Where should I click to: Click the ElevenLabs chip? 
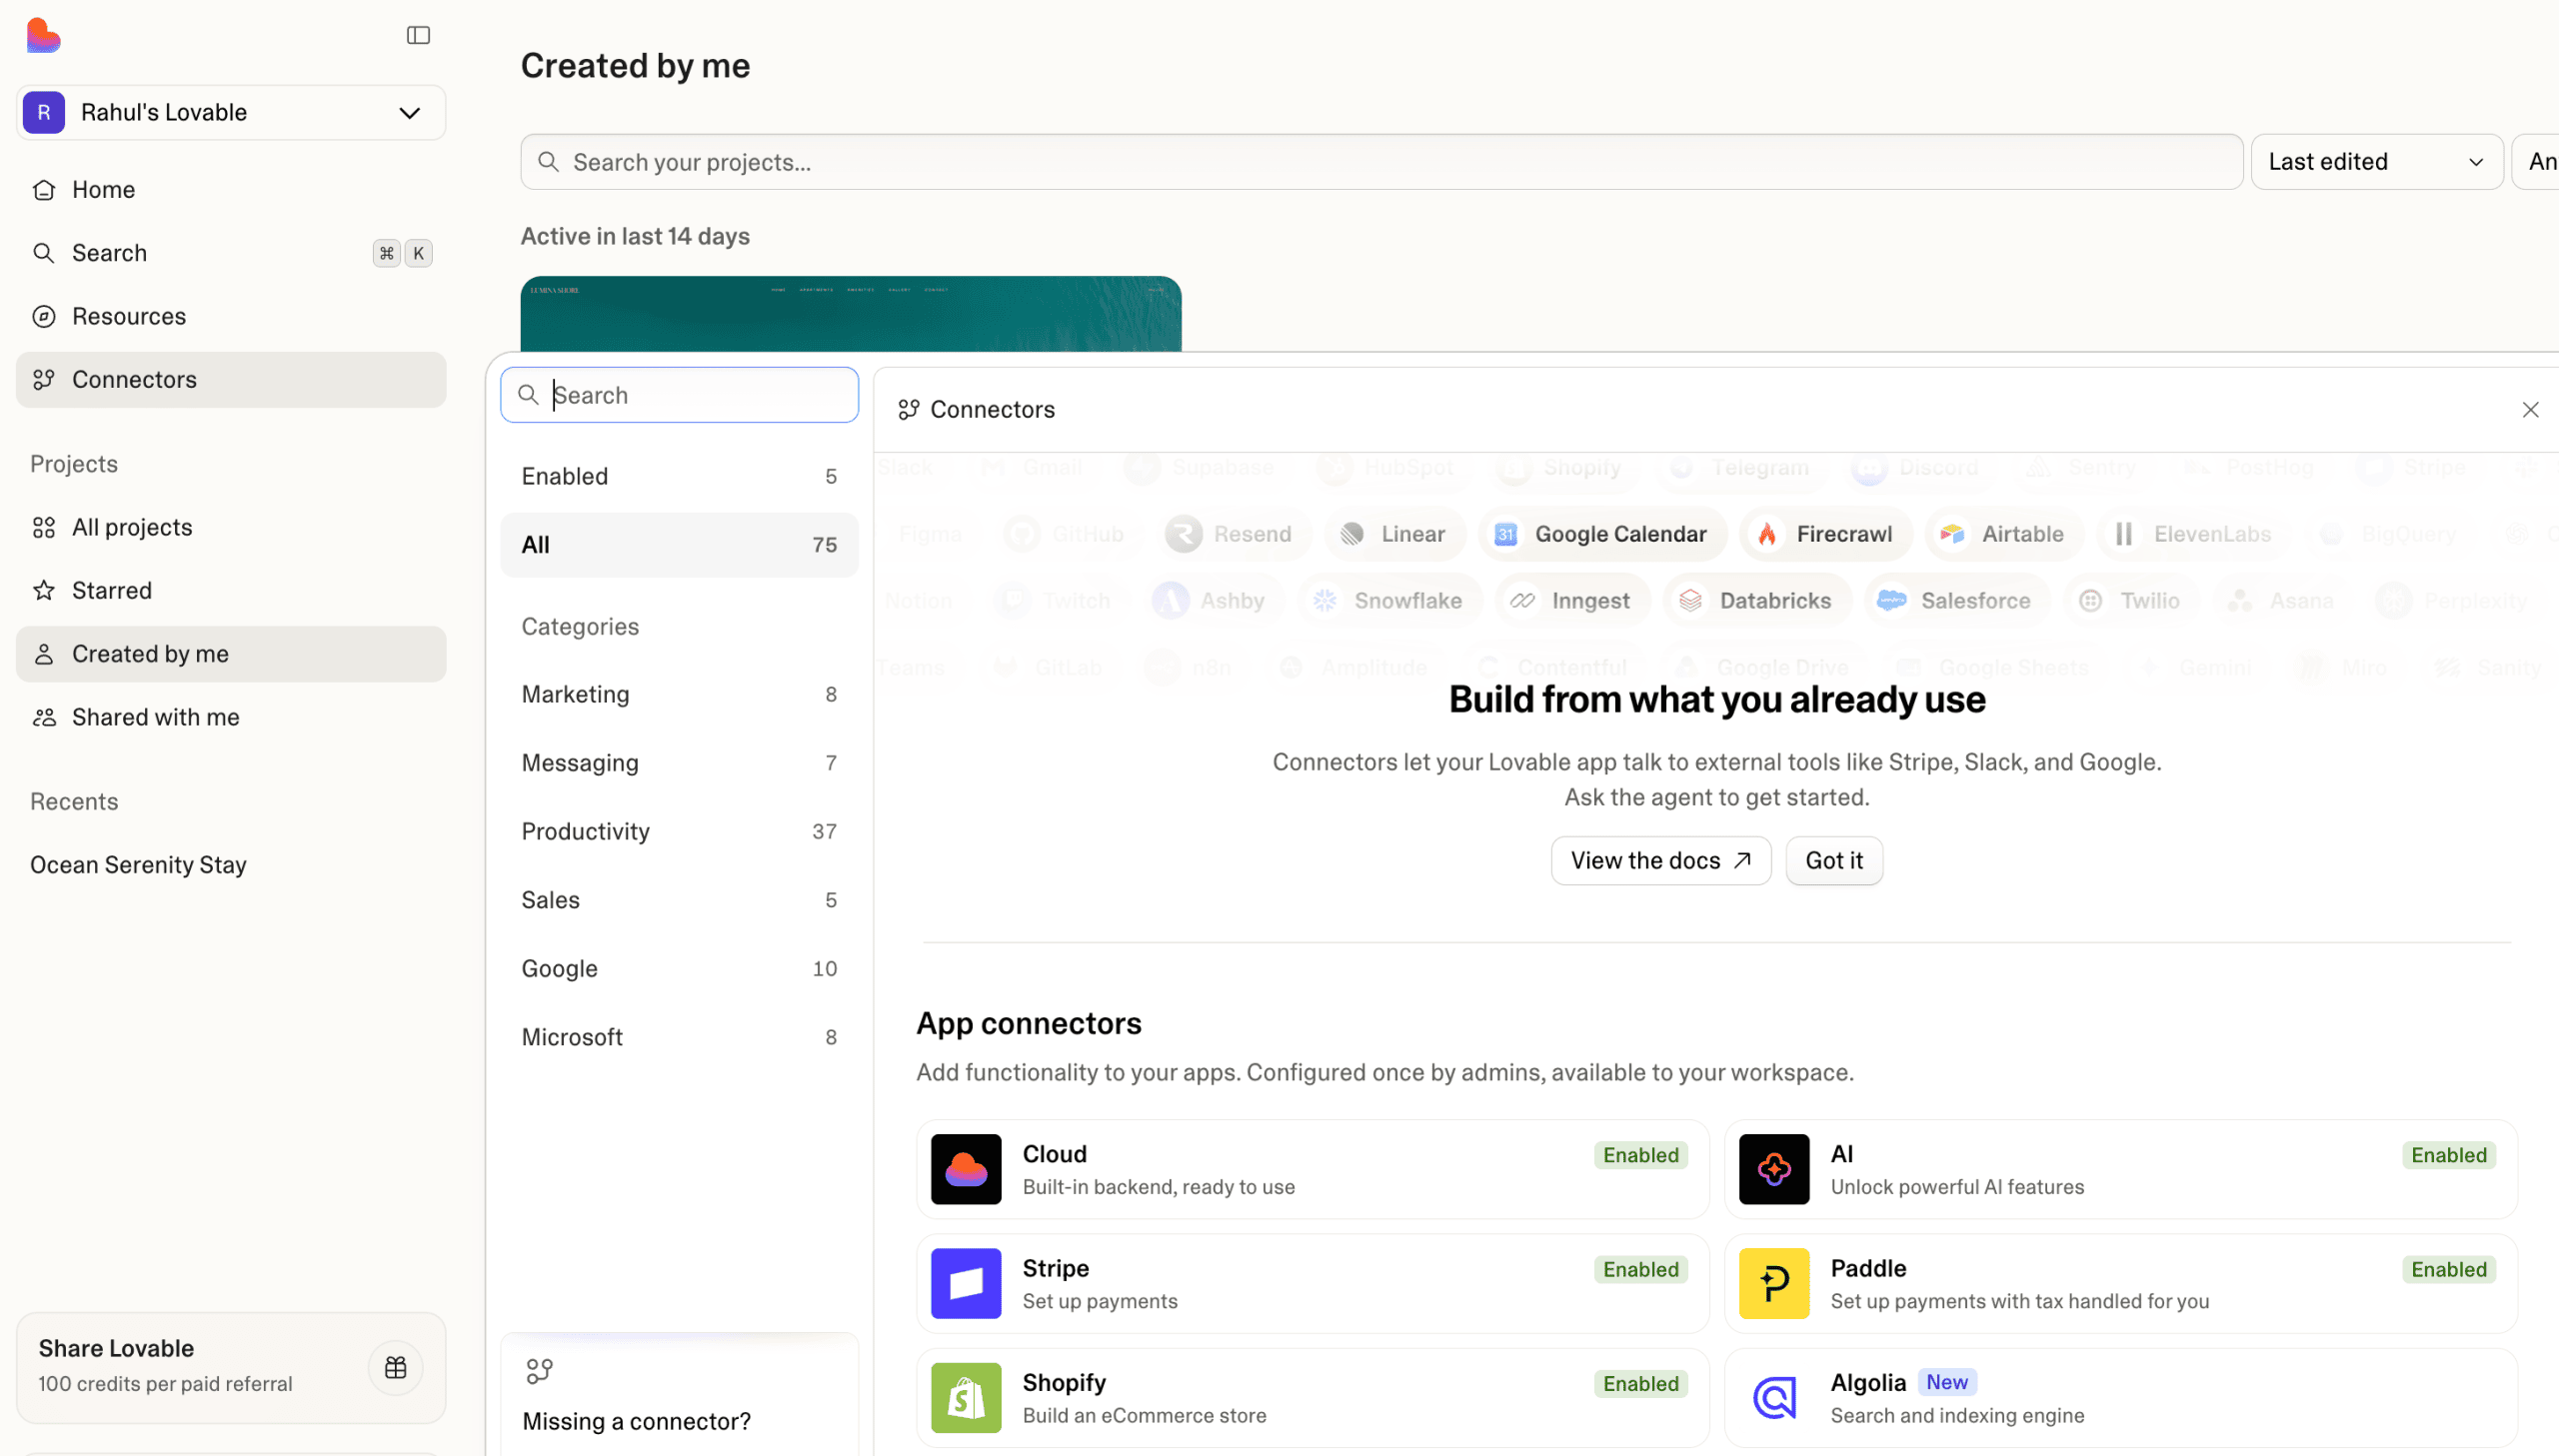2194,534
